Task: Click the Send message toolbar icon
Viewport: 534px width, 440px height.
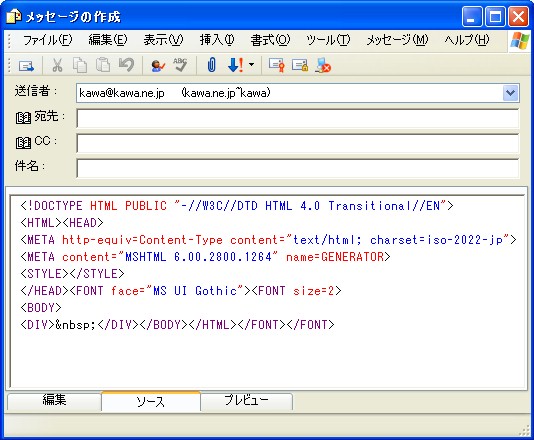Action: [x=26, y=65]
